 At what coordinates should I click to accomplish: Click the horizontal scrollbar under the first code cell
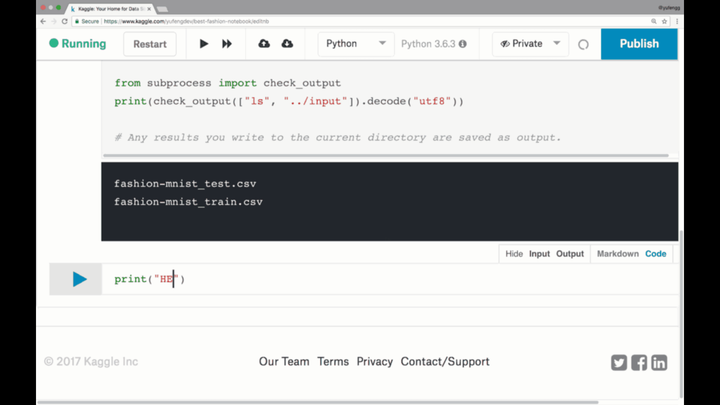pyautogui.click(x=386, y=156)
